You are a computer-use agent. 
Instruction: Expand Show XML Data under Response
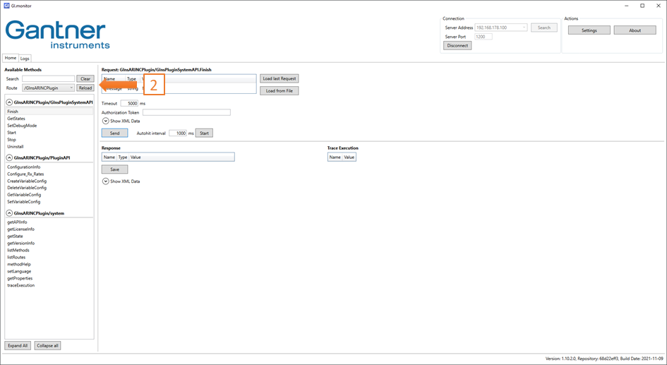[105, 181]
